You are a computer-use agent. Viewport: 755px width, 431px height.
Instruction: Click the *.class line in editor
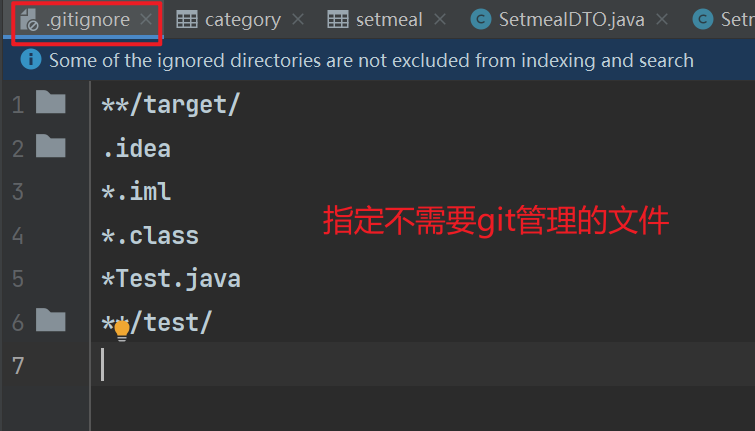(x=150, y=236)
